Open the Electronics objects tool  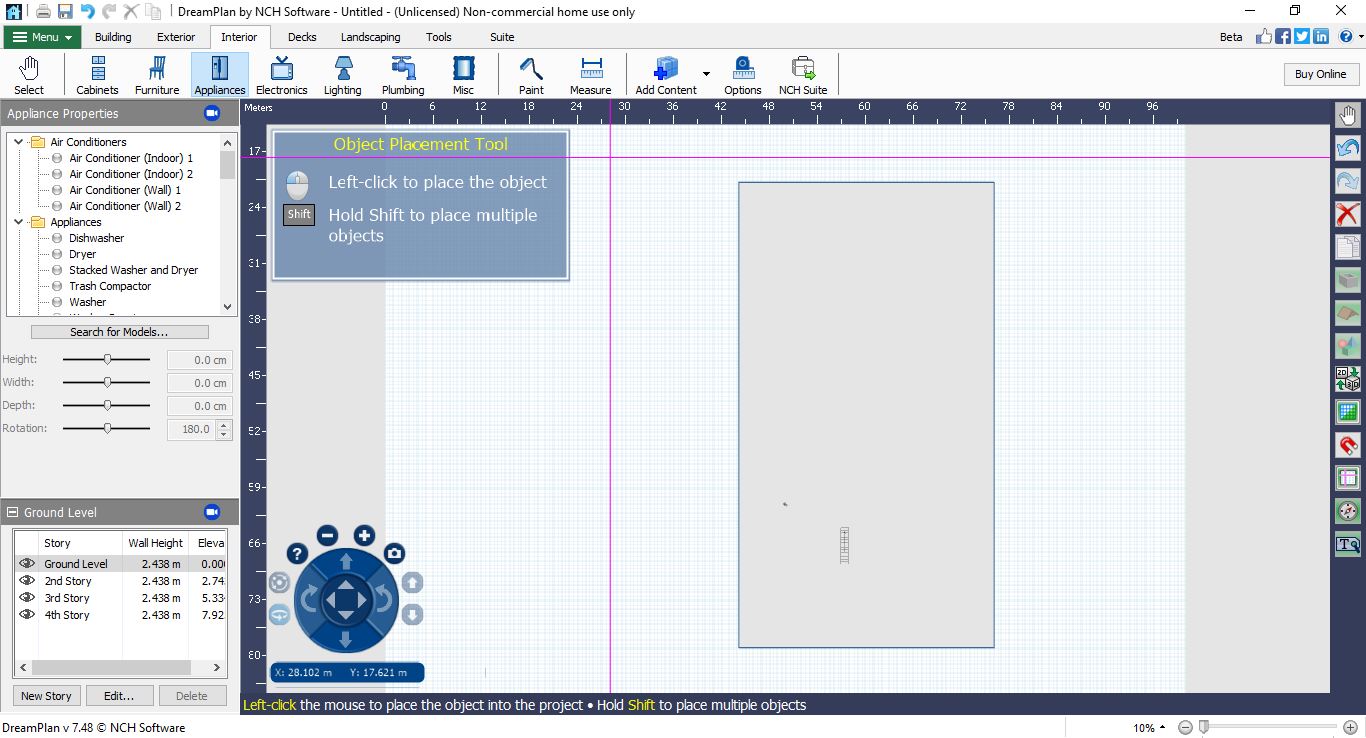tap(281, 75)
